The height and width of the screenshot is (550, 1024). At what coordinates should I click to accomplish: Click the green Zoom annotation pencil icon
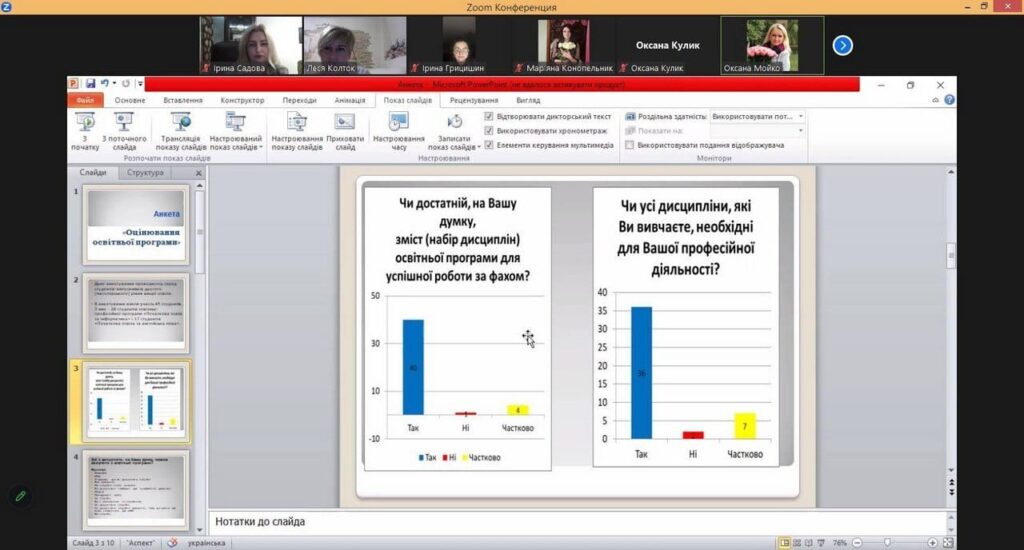(x=18, y=495)
